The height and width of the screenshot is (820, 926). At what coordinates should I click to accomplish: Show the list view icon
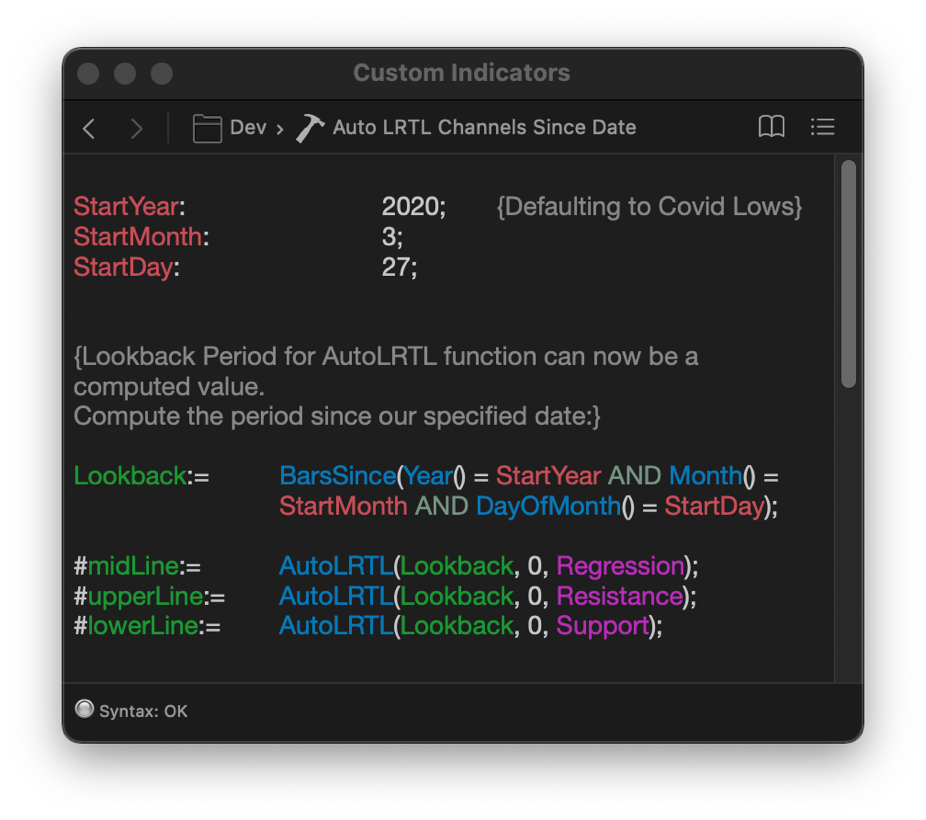[823, 127]
